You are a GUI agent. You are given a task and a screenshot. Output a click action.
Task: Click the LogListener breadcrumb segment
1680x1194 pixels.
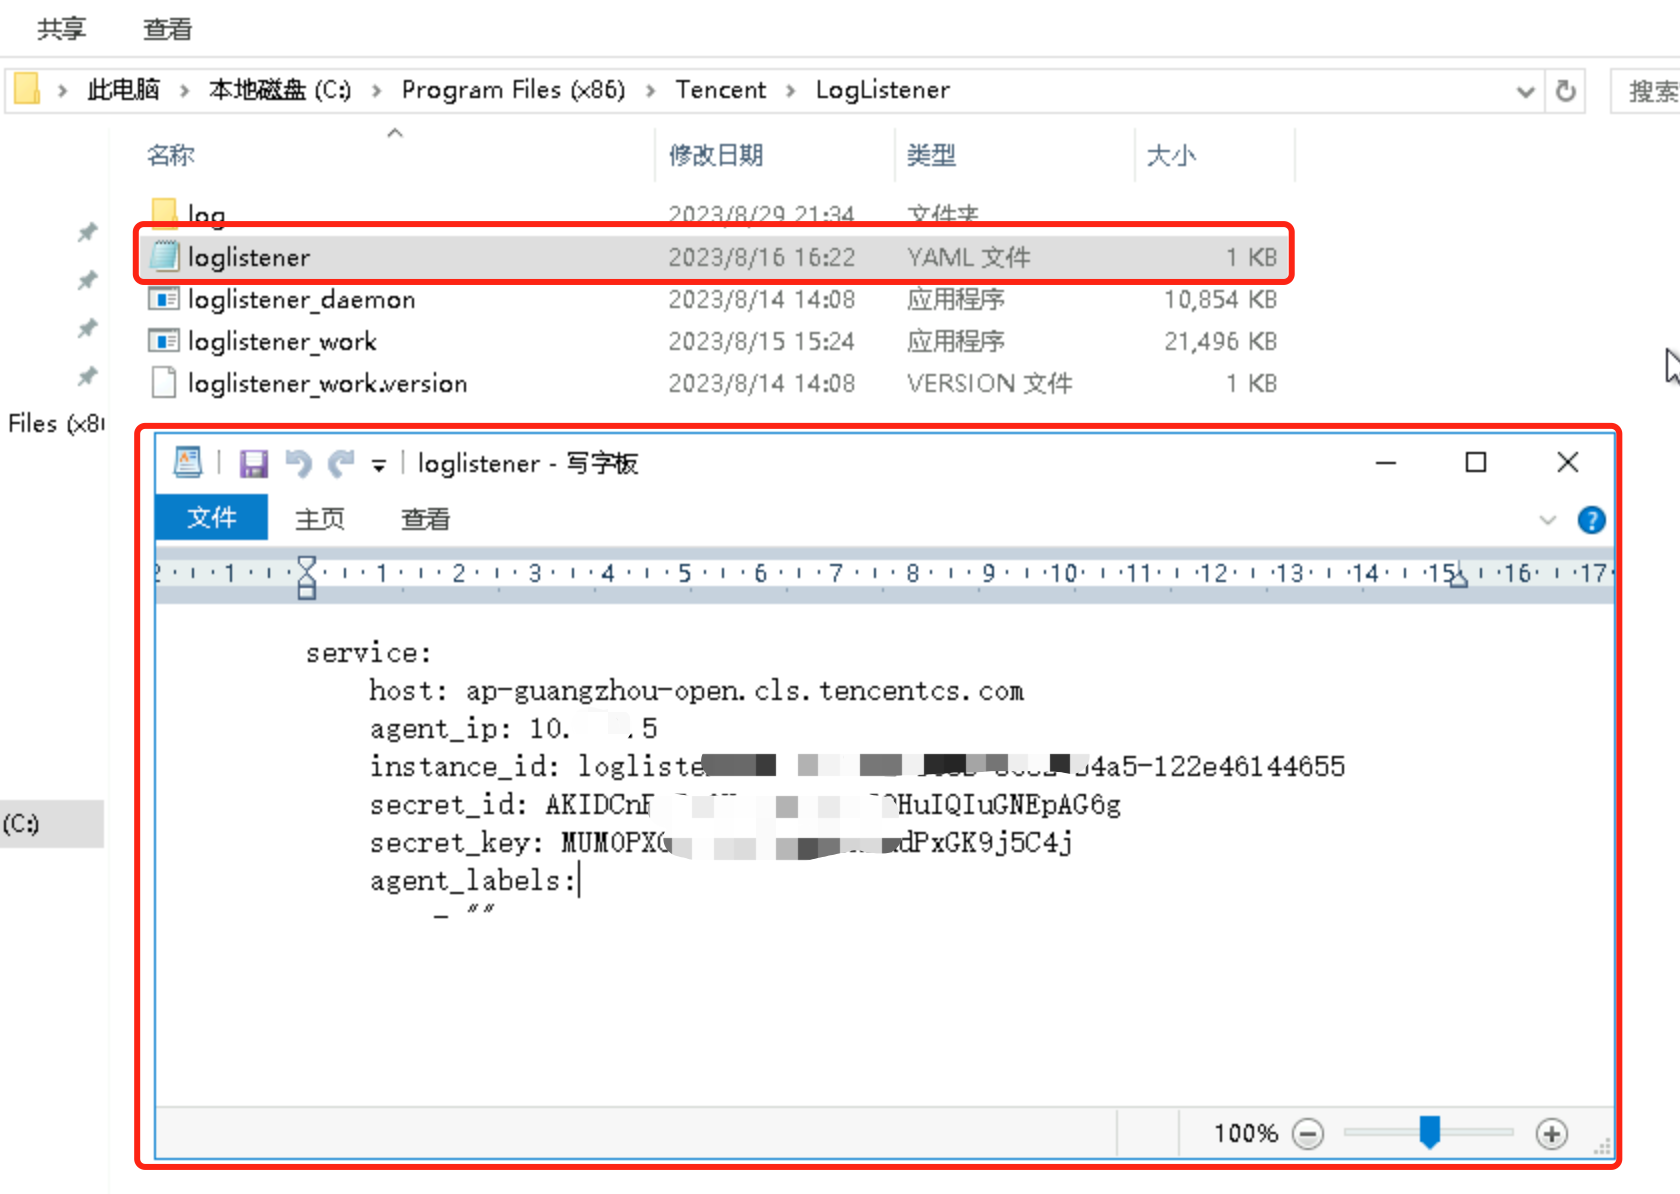(x=883, y=90)
